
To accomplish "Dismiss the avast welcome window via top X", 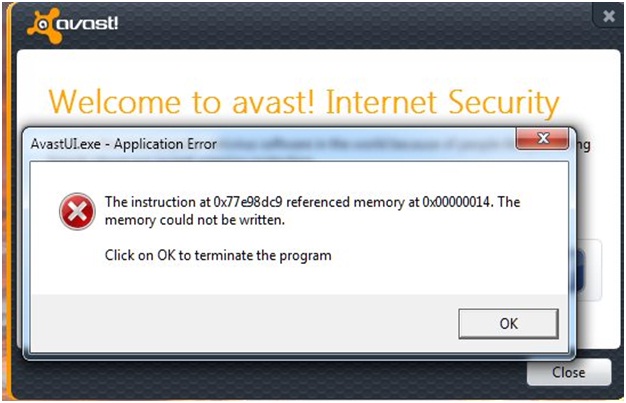I will [x=609, y=16].
